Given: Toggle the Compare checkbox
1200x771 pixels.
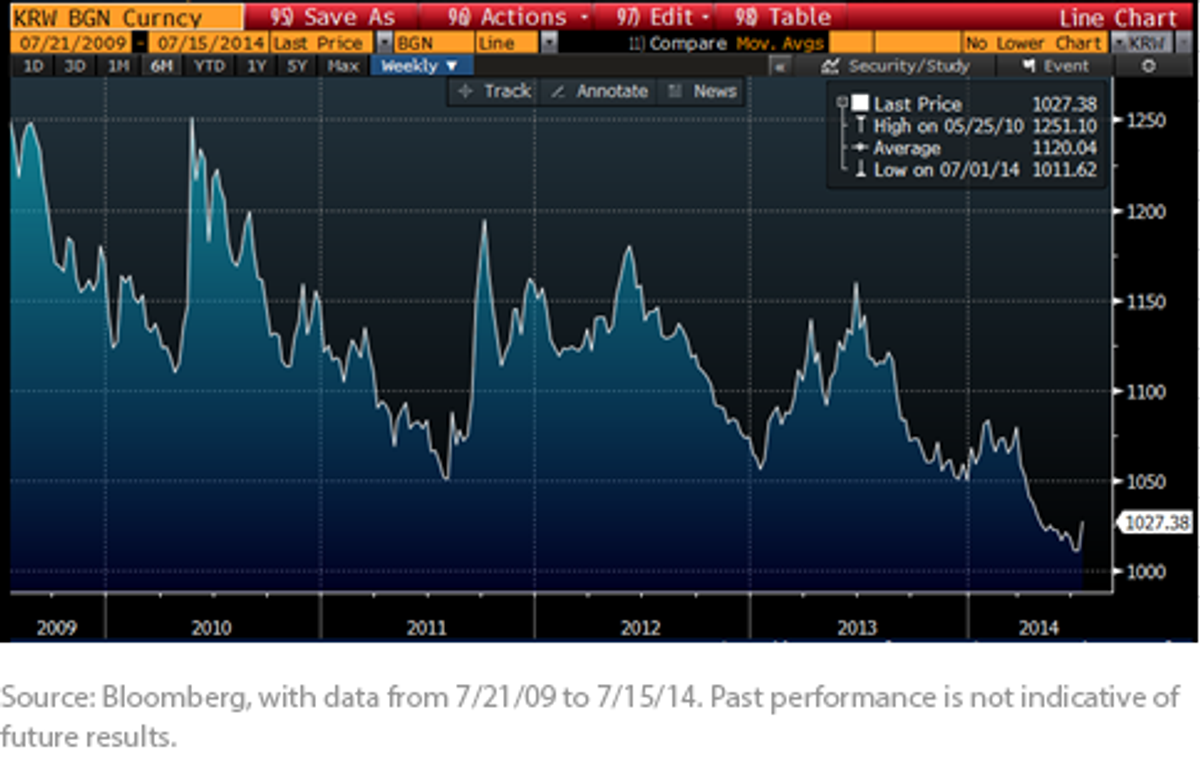Looking at the screenshot, I should point(636,44).
